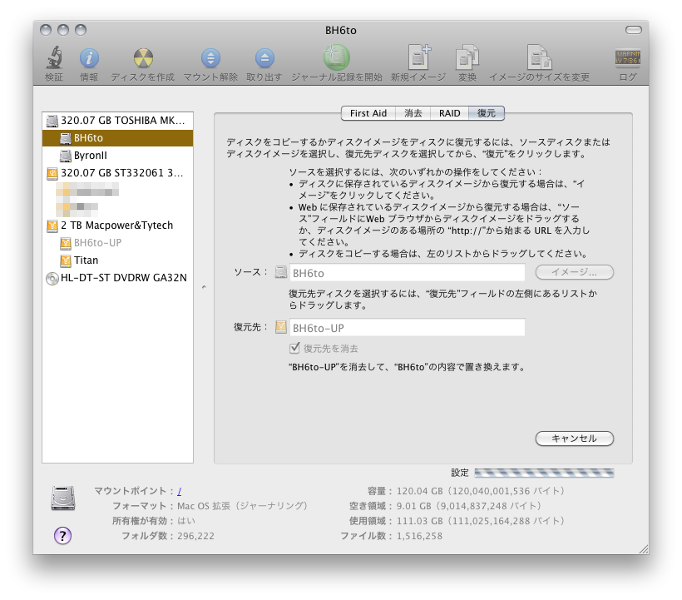Click the capacity value 120.04 GB
Screen dimensions: 682x600
480,491
